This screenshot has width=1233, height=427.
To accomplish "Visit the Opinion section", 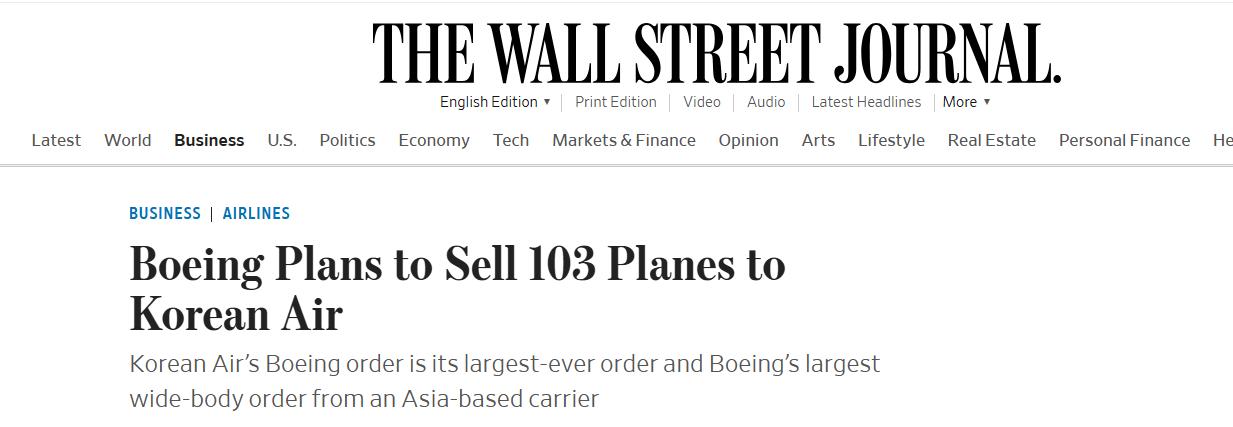I will 748,140.
